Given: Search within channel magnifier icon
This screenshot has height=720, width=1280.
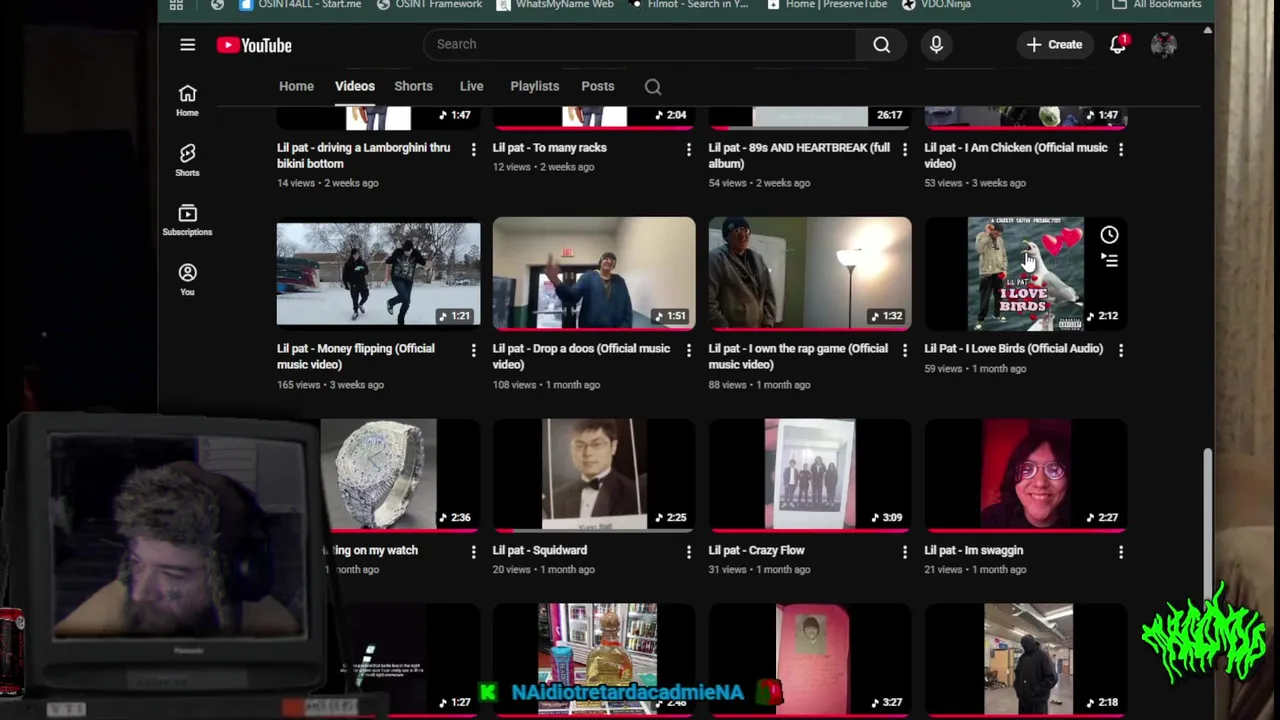Looking at the screenshot, I should (x=653, y=87).
